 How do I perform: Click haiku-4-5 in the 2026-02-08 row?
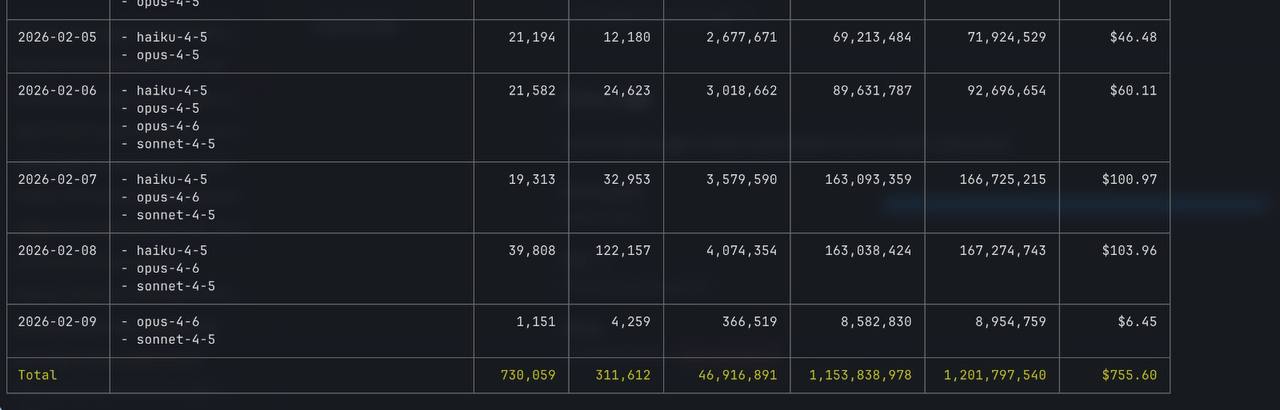pyautogui.click(x=172, y=250)
